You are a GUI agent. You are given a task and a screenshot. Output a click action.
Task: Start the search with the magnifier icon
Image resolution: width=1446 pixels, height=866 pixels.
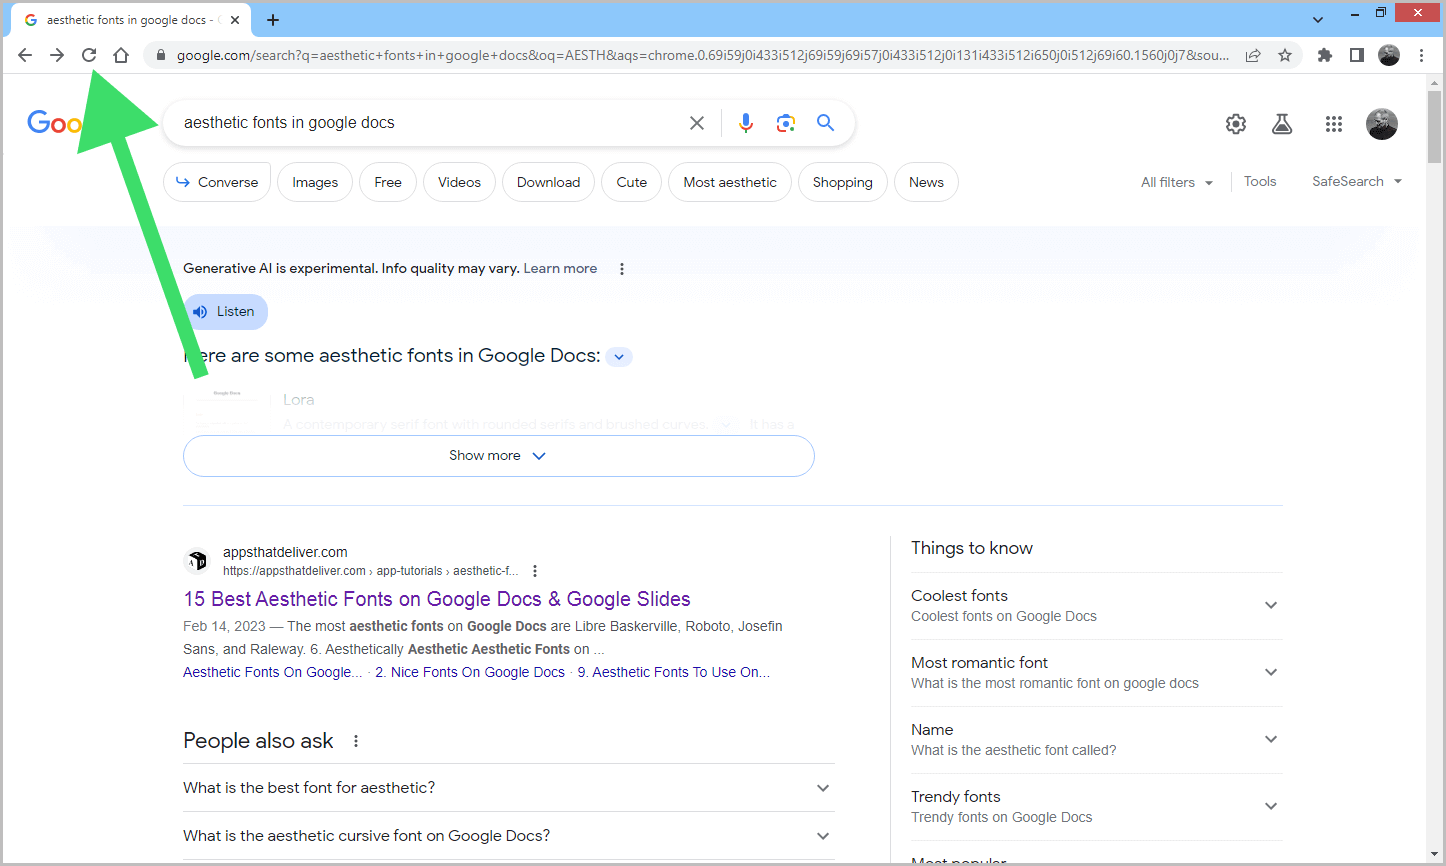click(825, 122)
